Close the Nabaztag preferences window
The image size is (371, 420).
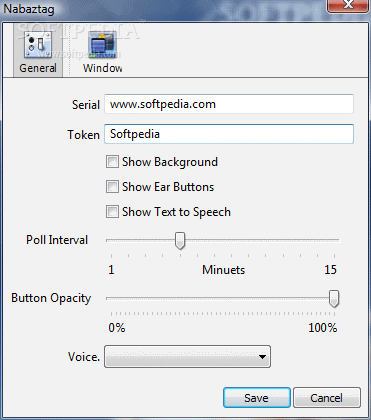pos(348,5)
